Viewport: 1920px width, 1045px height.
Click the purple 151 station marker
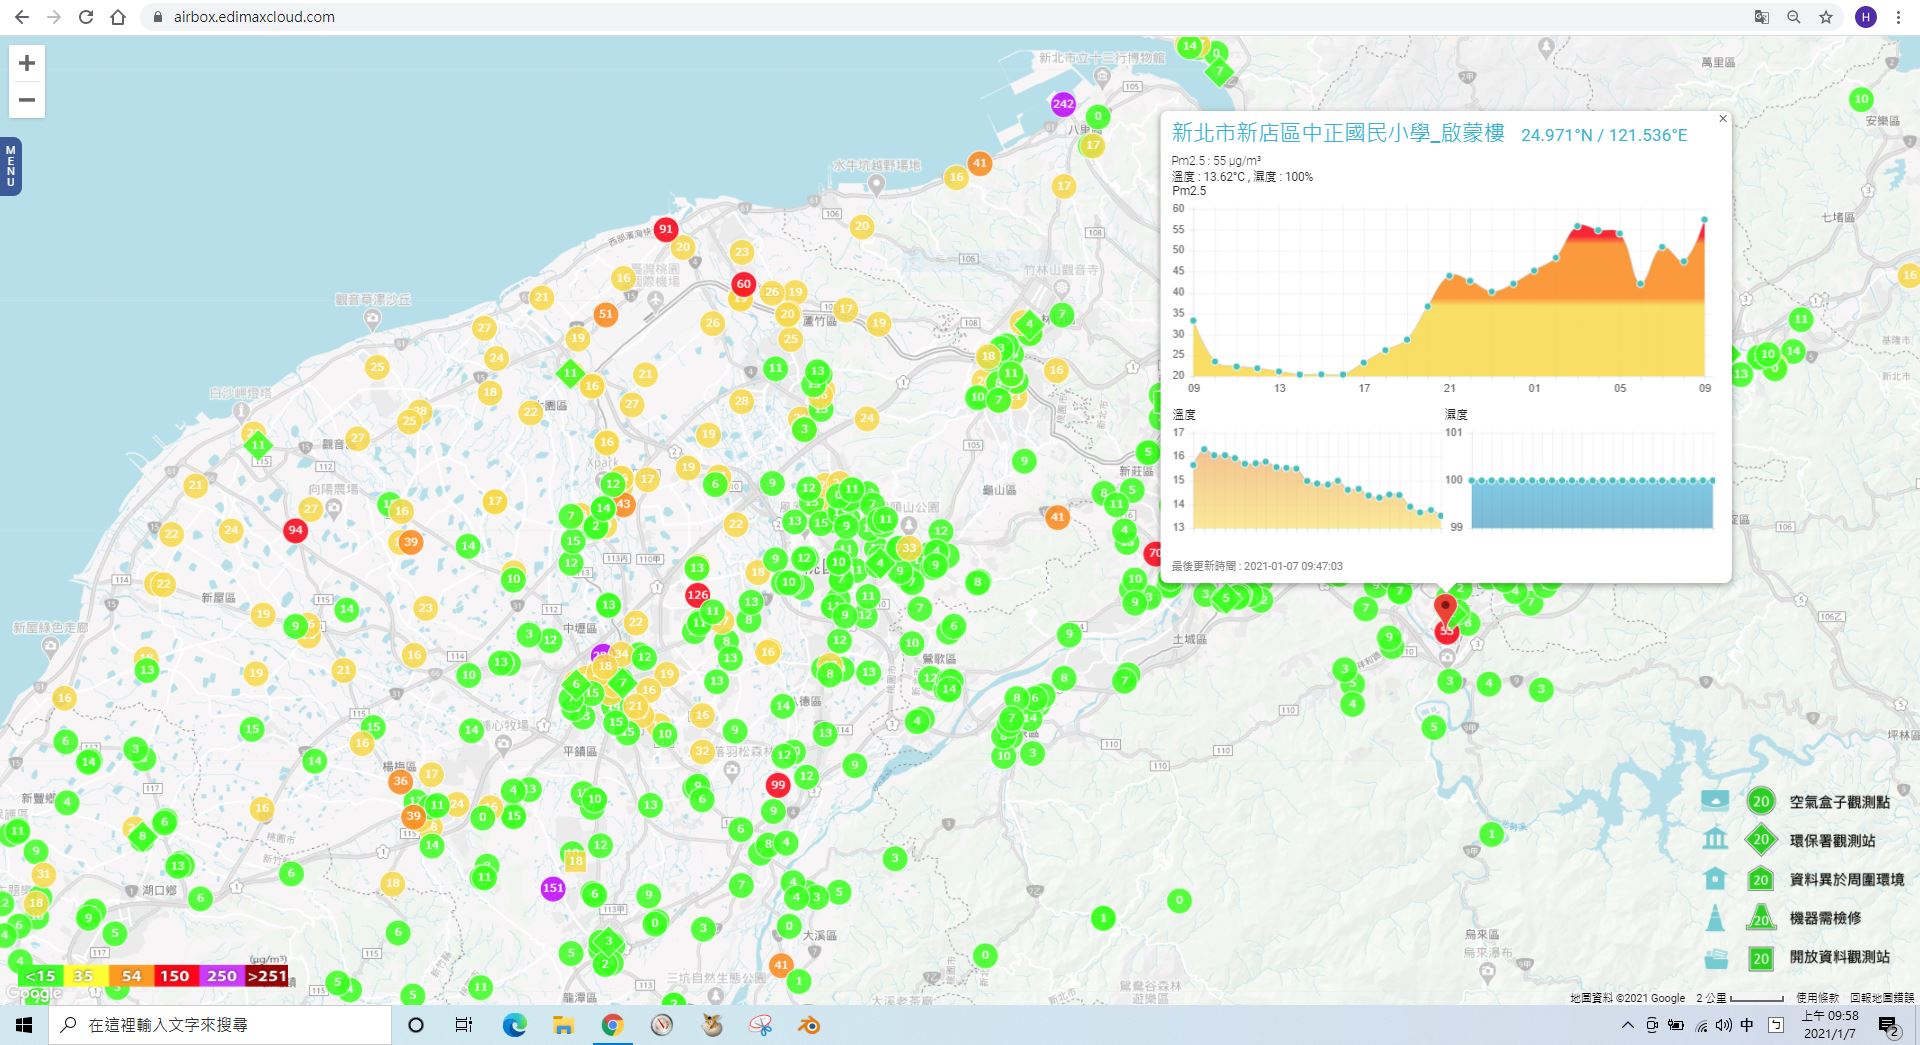pyautogui.click(x=553, y=888)
